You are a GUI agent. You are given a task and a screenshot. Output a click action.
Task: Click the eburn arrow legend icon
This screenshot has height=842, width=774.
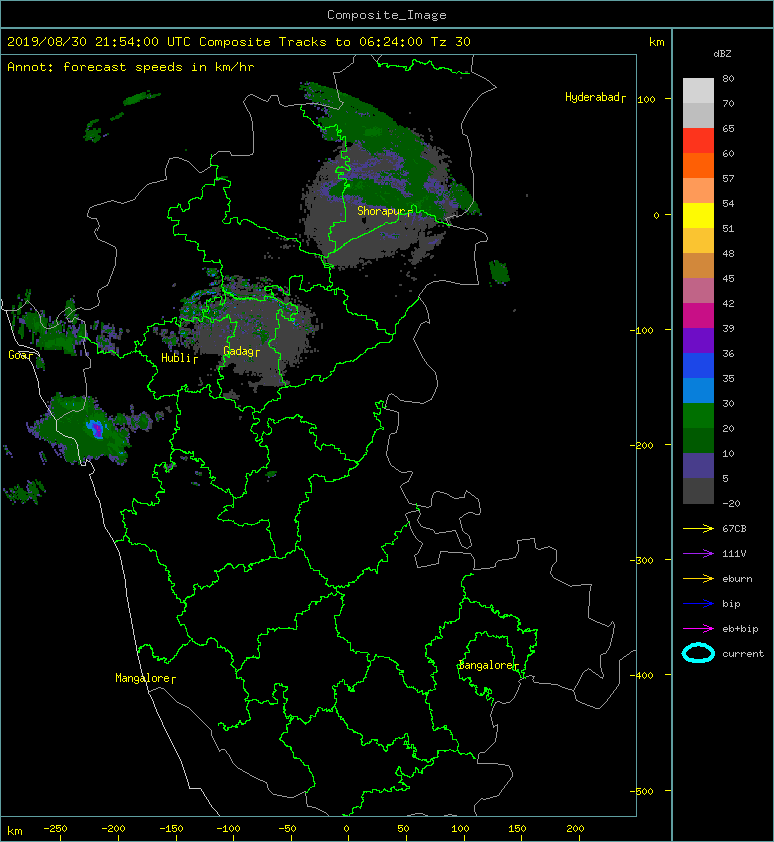click(698, 579)
